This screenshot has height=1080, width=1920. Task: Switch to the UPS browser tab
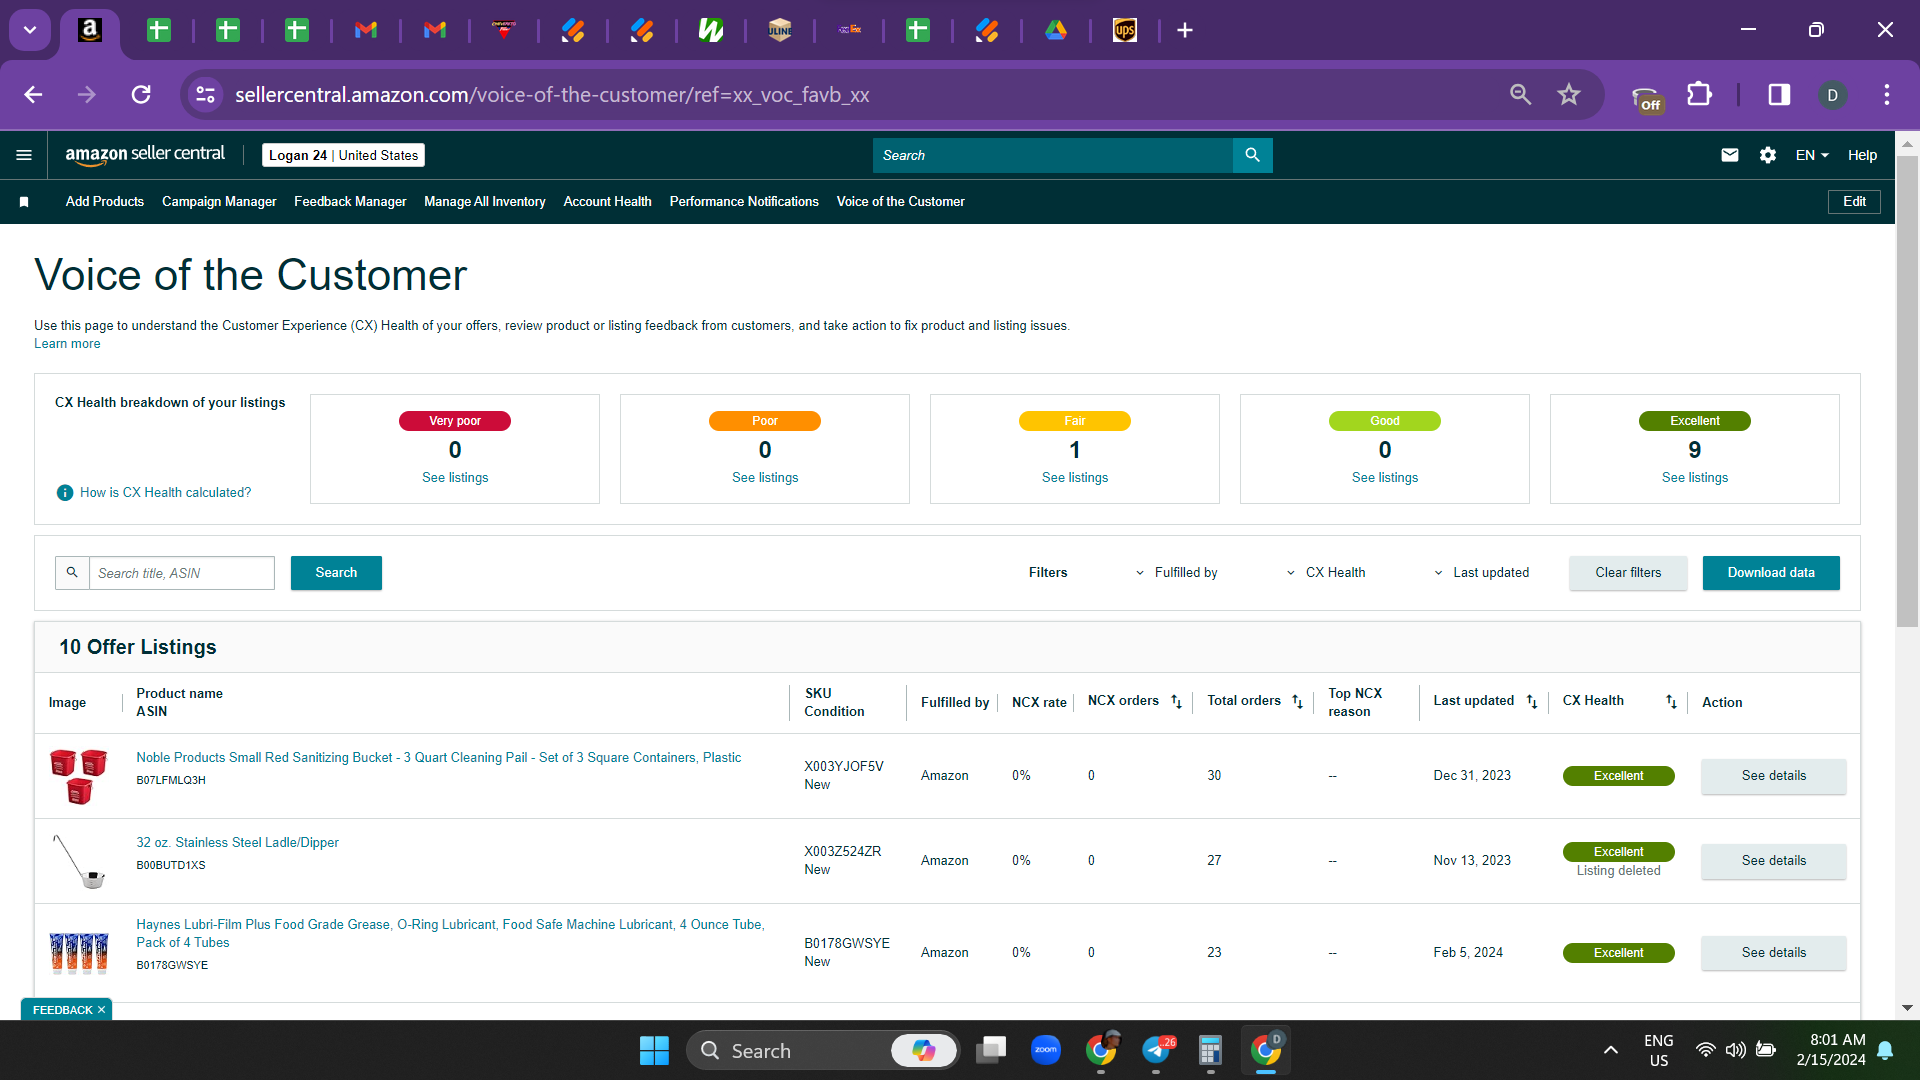point(1125,30)
